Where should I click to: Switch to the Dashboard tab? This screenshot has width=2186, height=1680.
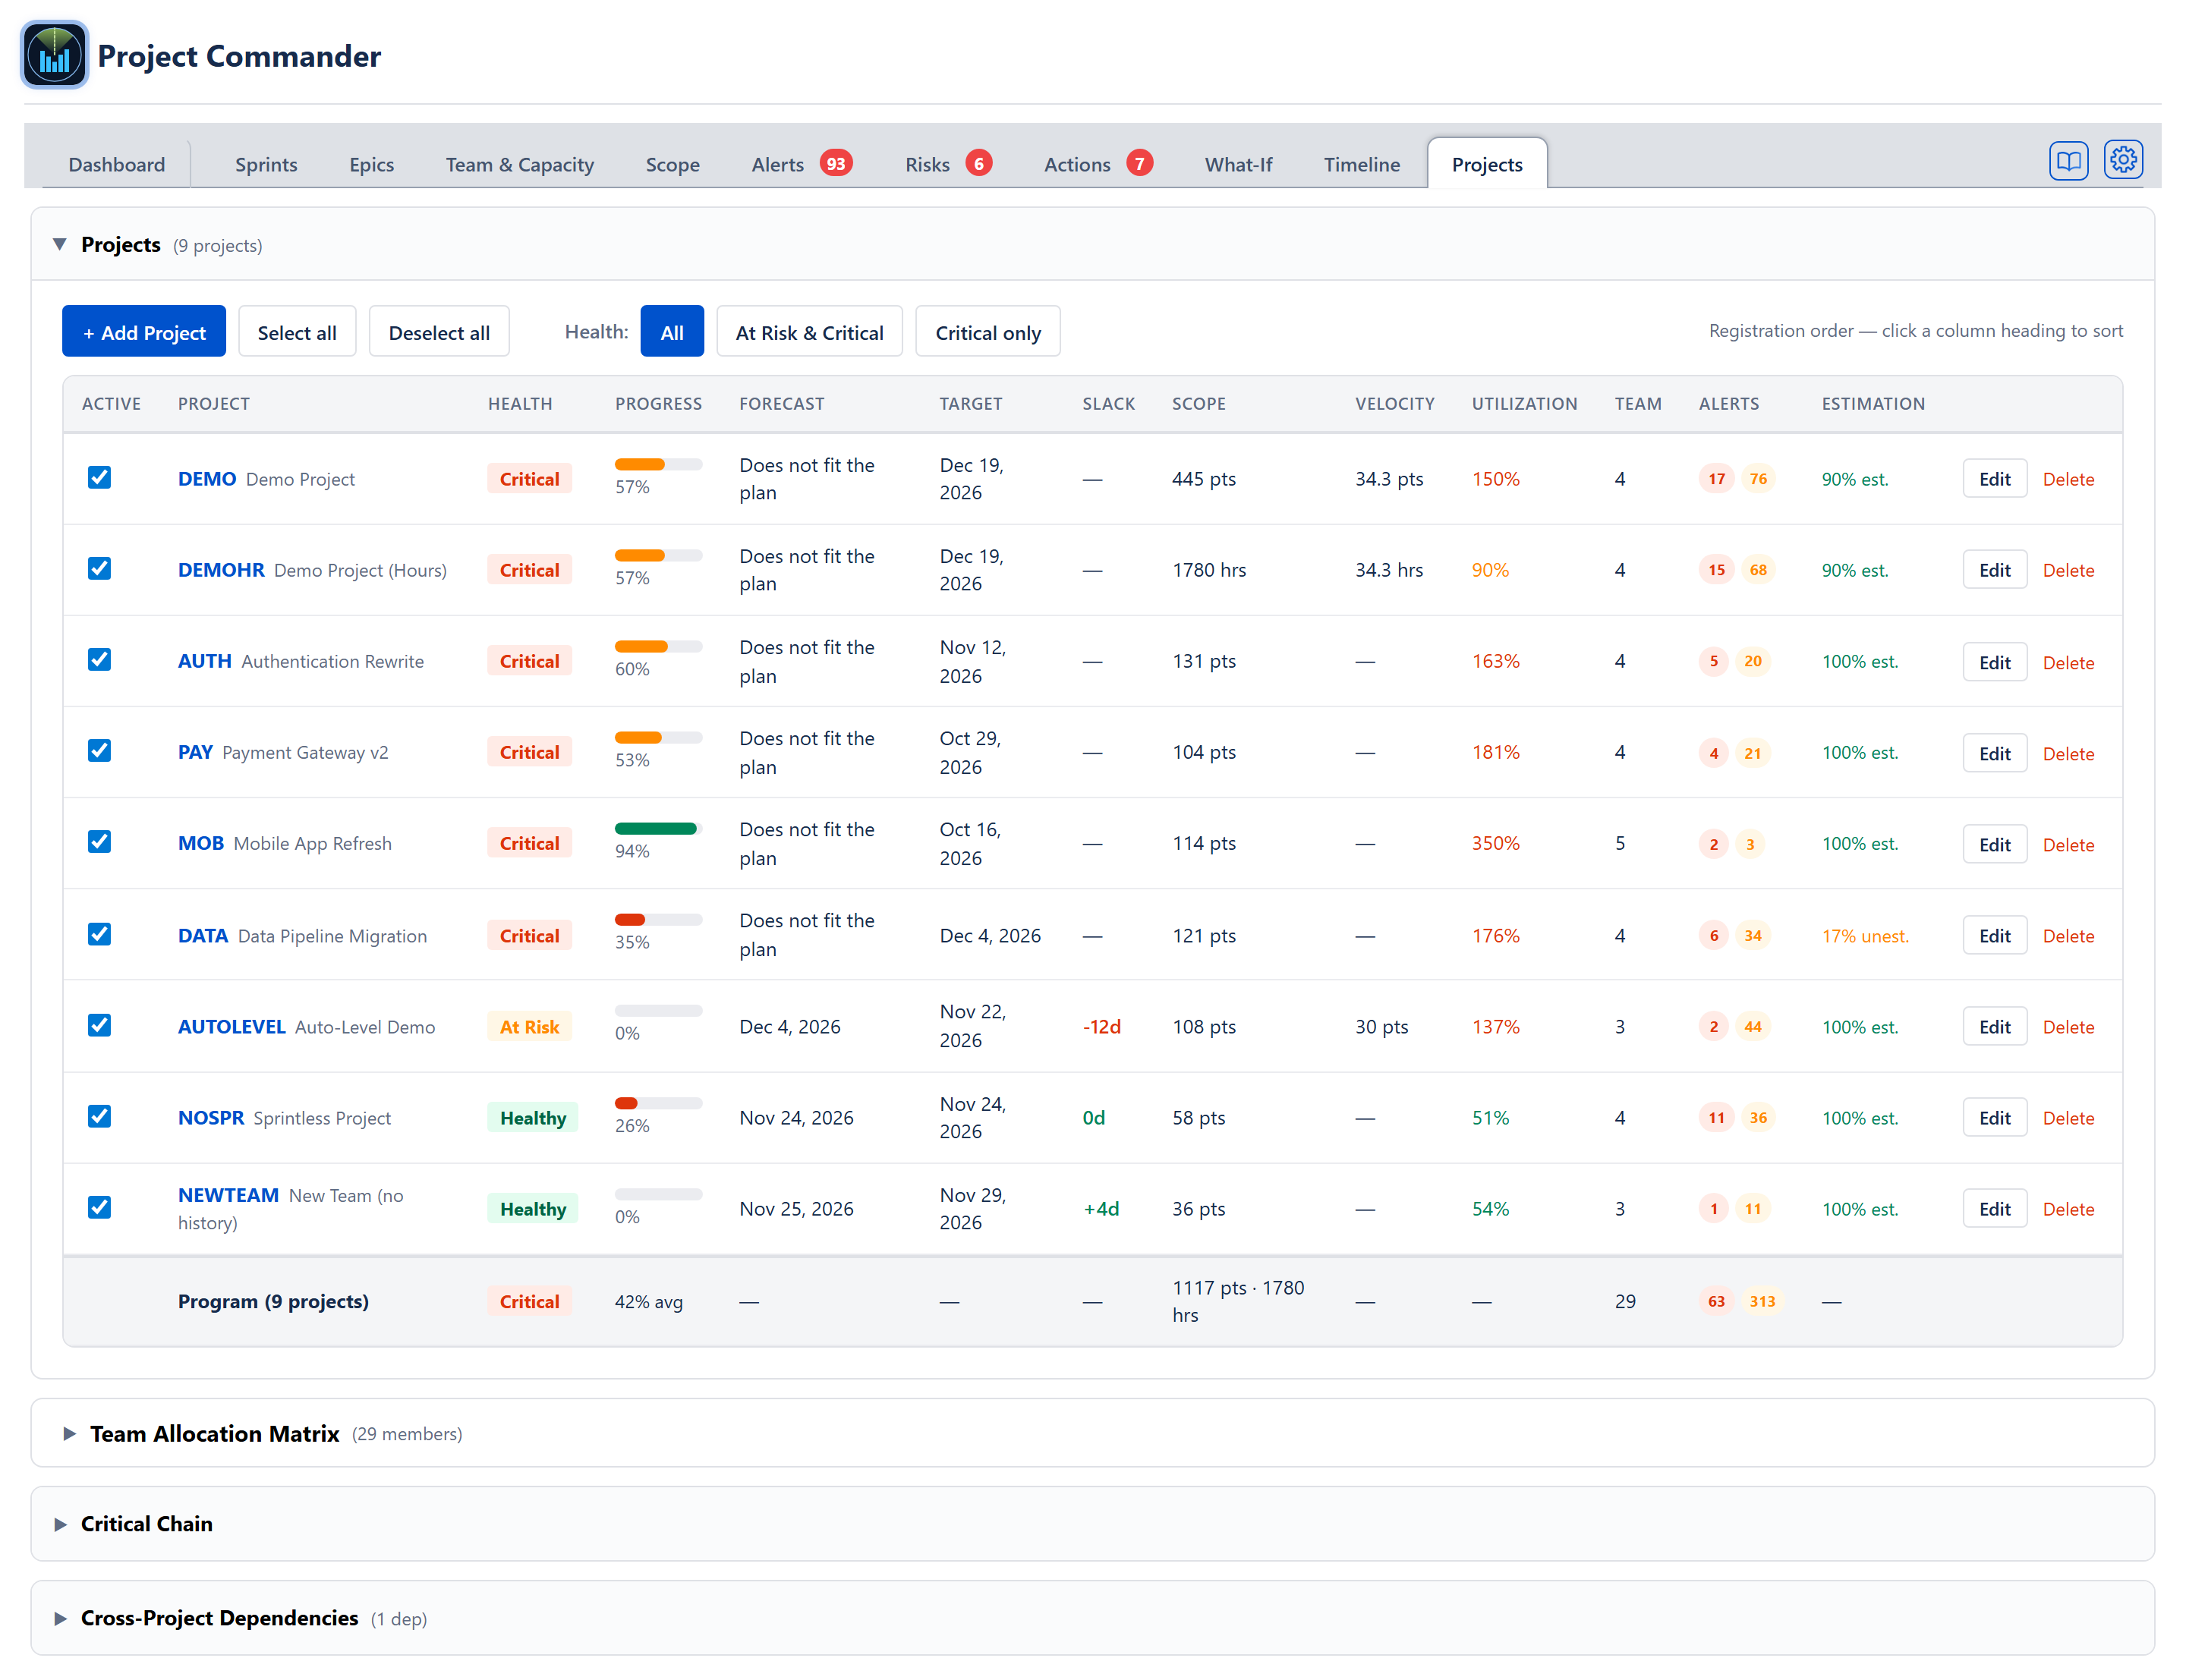(116, 164)
